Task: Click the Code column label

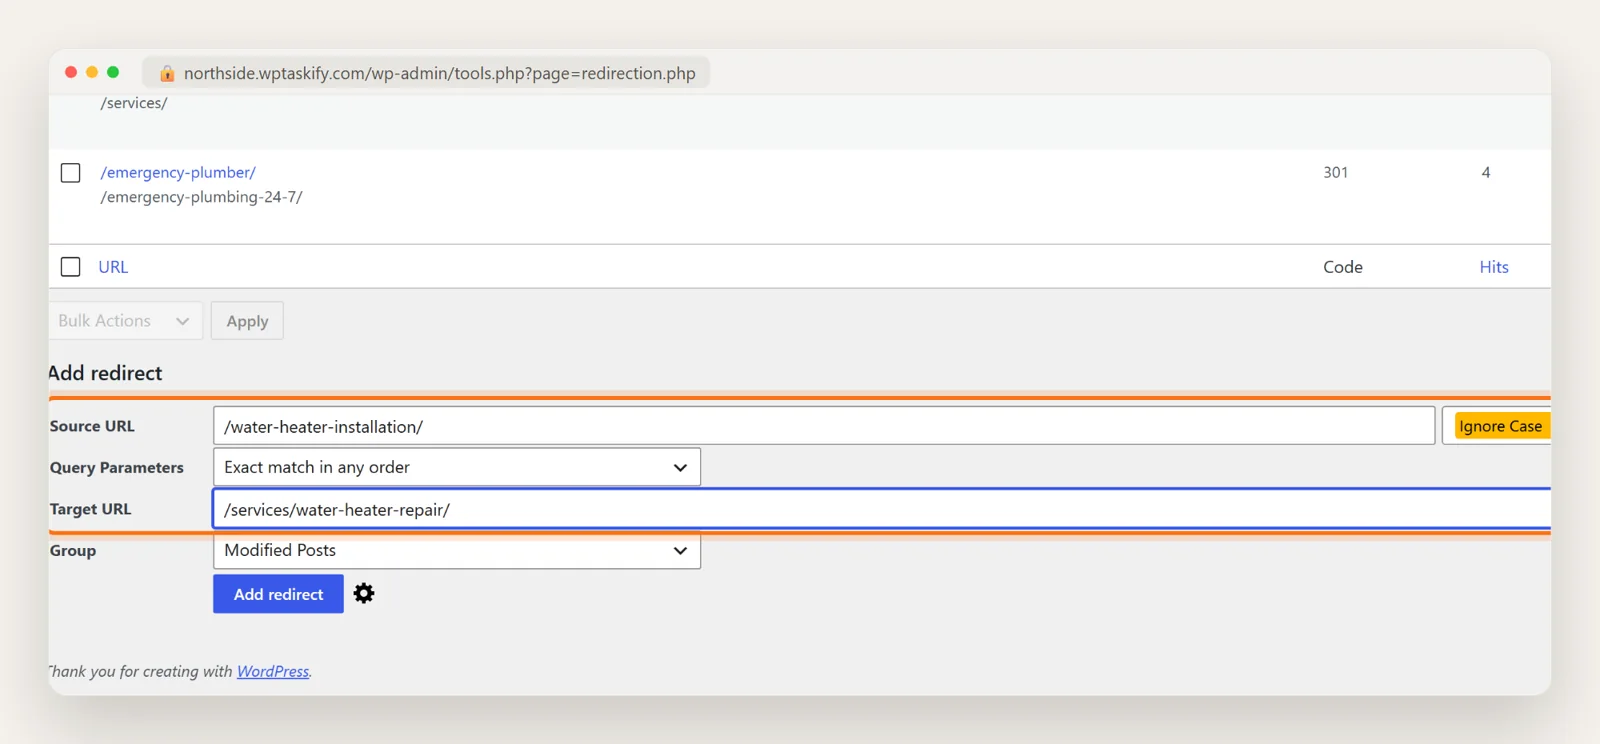Action: coord(1343,267)
